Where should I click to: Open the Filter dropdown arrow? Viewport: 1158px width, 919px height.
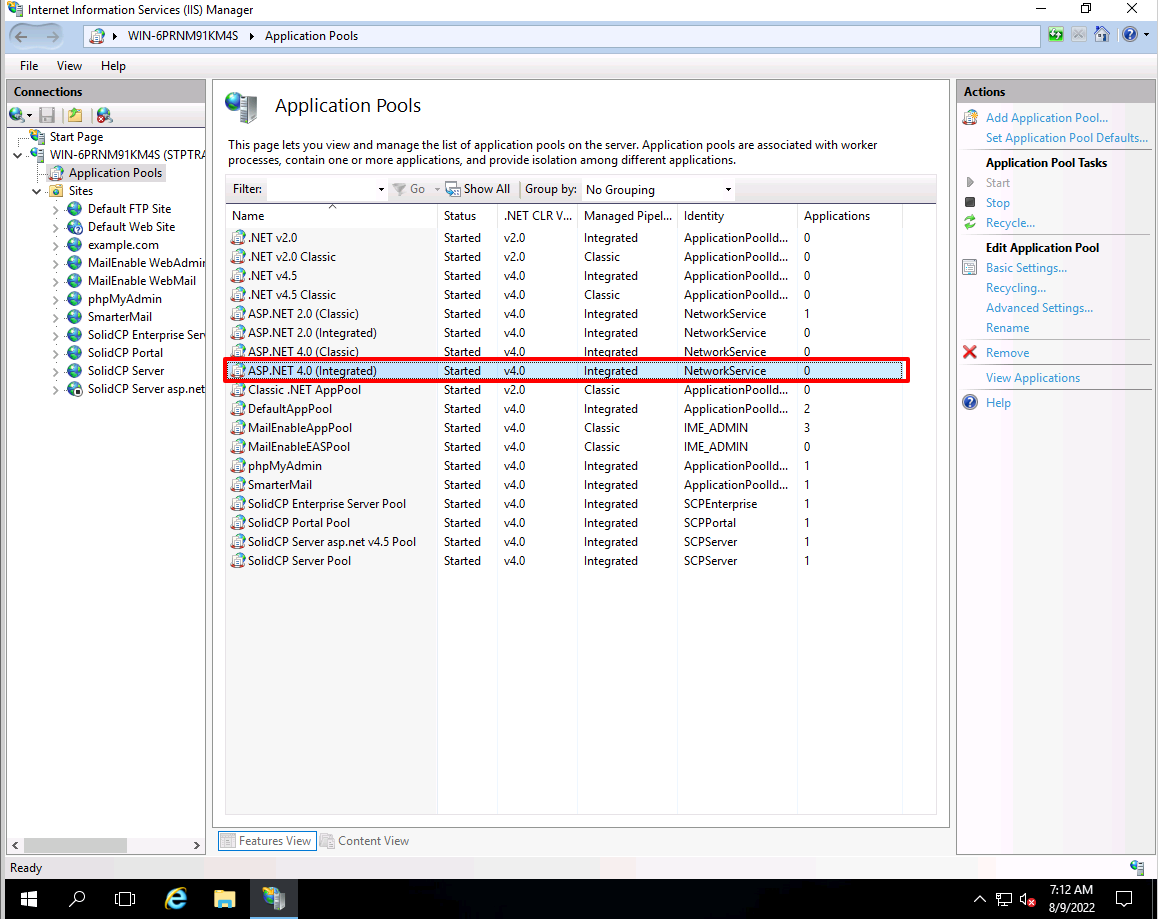tap(381, 190)
